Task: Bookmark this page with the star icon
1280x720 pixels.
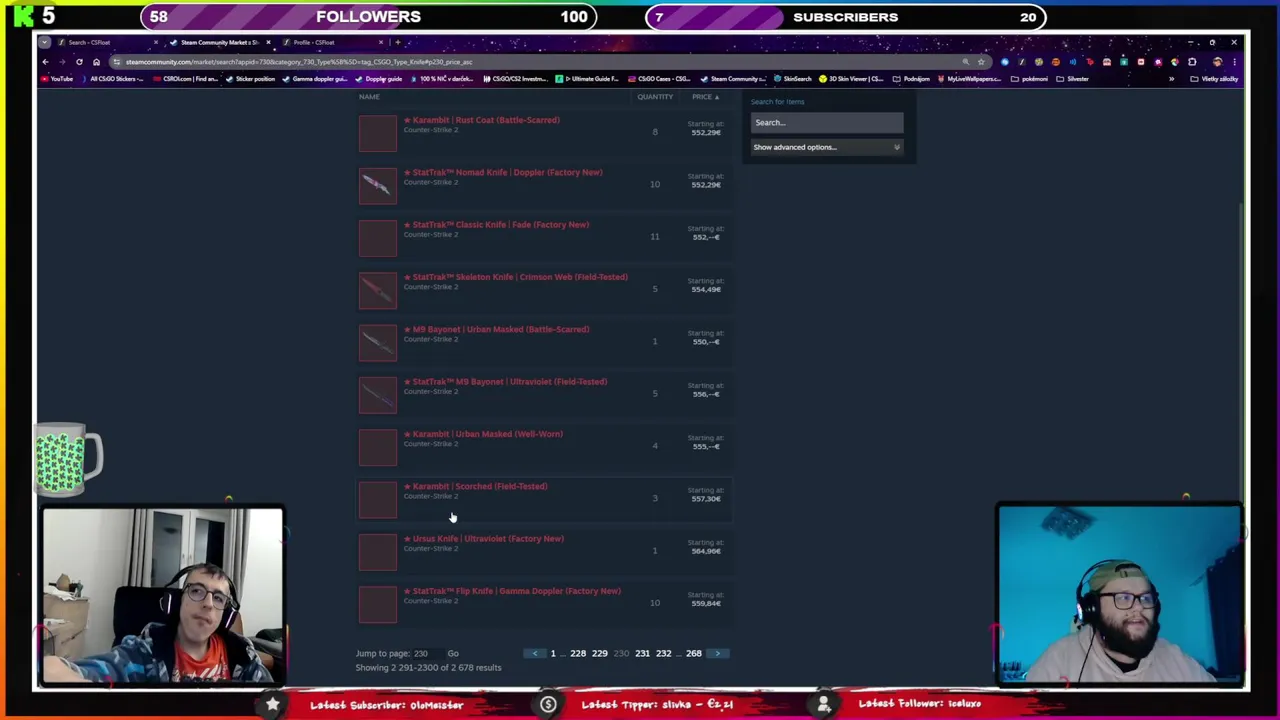Action: [x=981, y=62]
